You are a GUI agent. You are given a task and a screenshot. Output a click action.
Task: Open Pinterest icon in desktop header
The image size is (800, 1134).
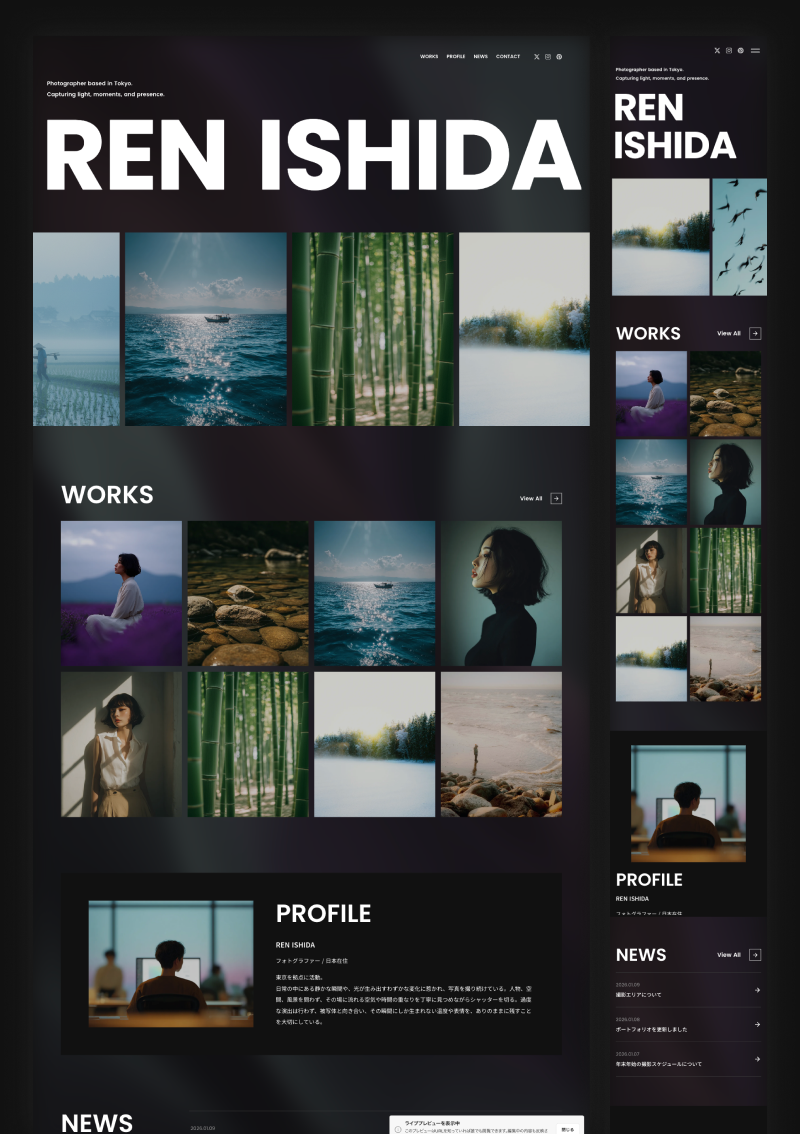pos(559,56)
